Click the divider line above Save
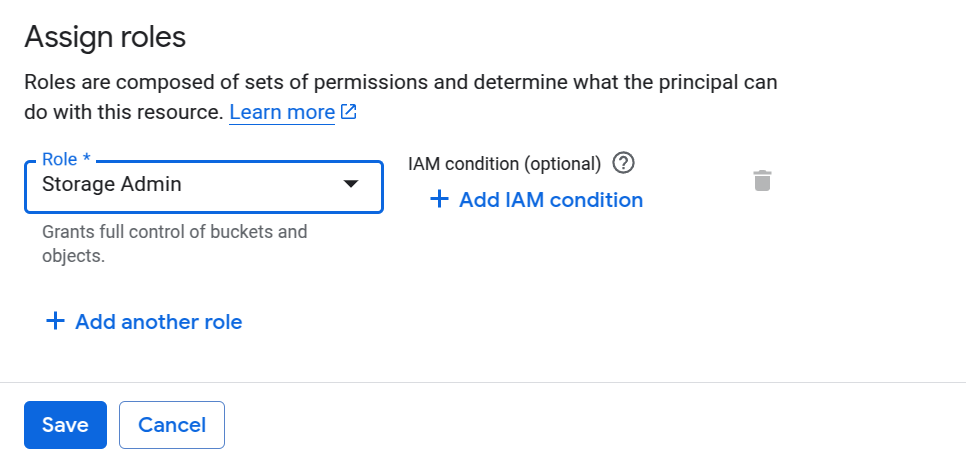 (483, 382)
